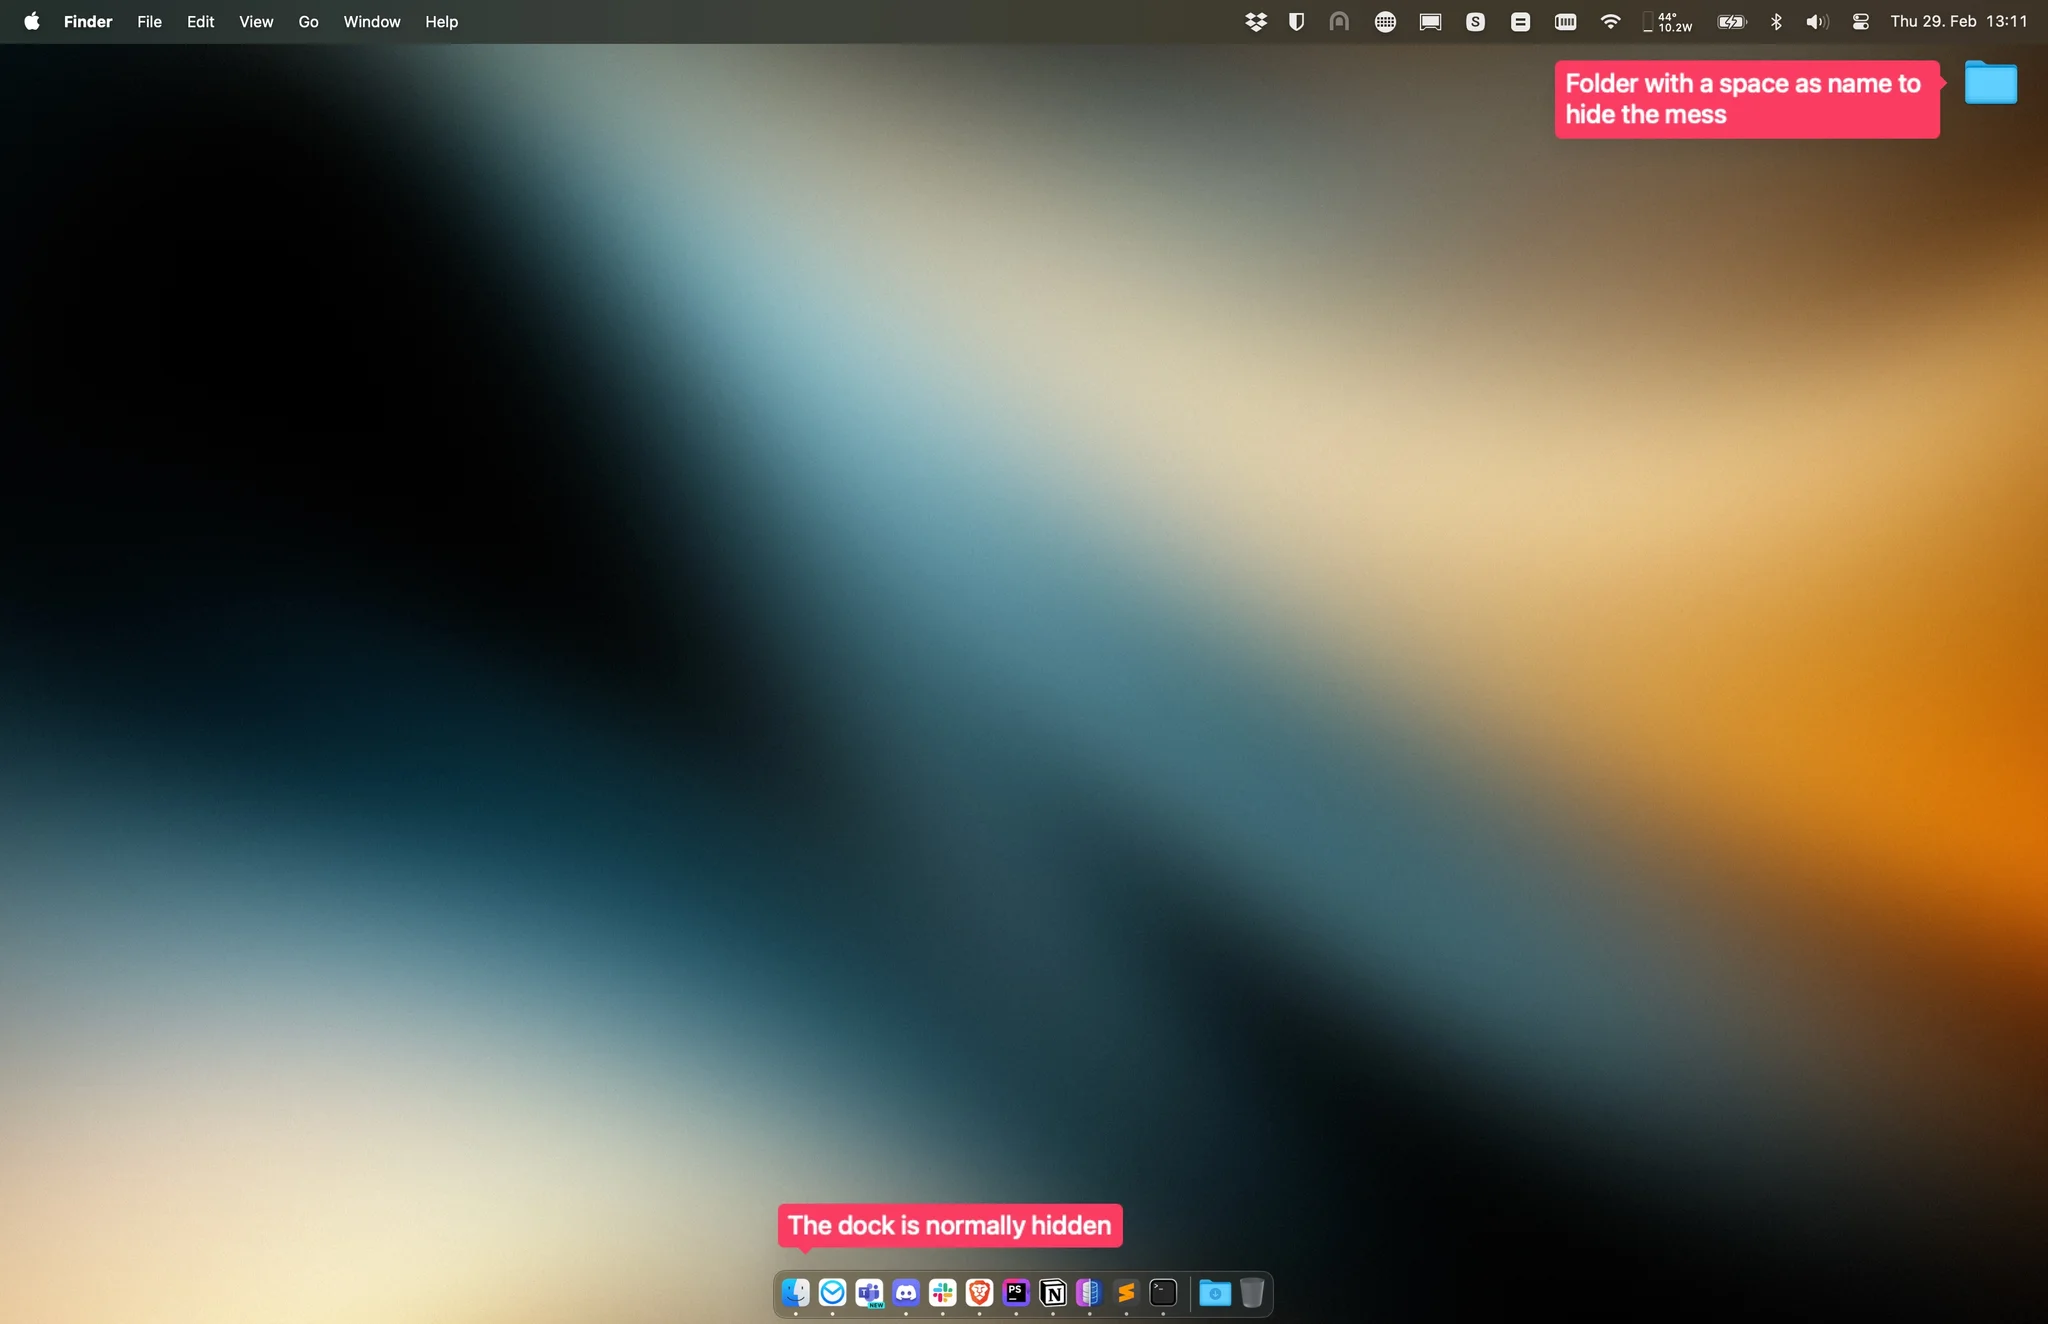
Task: Open the Go menu
Action: (308, 22)
